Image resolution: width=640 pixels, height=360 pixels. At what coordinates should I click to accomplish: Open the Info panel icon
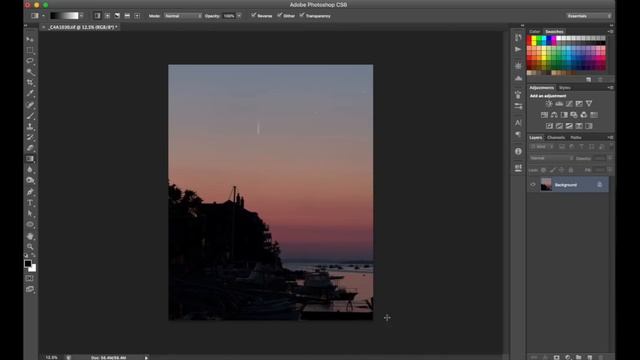tap(518, 151)
